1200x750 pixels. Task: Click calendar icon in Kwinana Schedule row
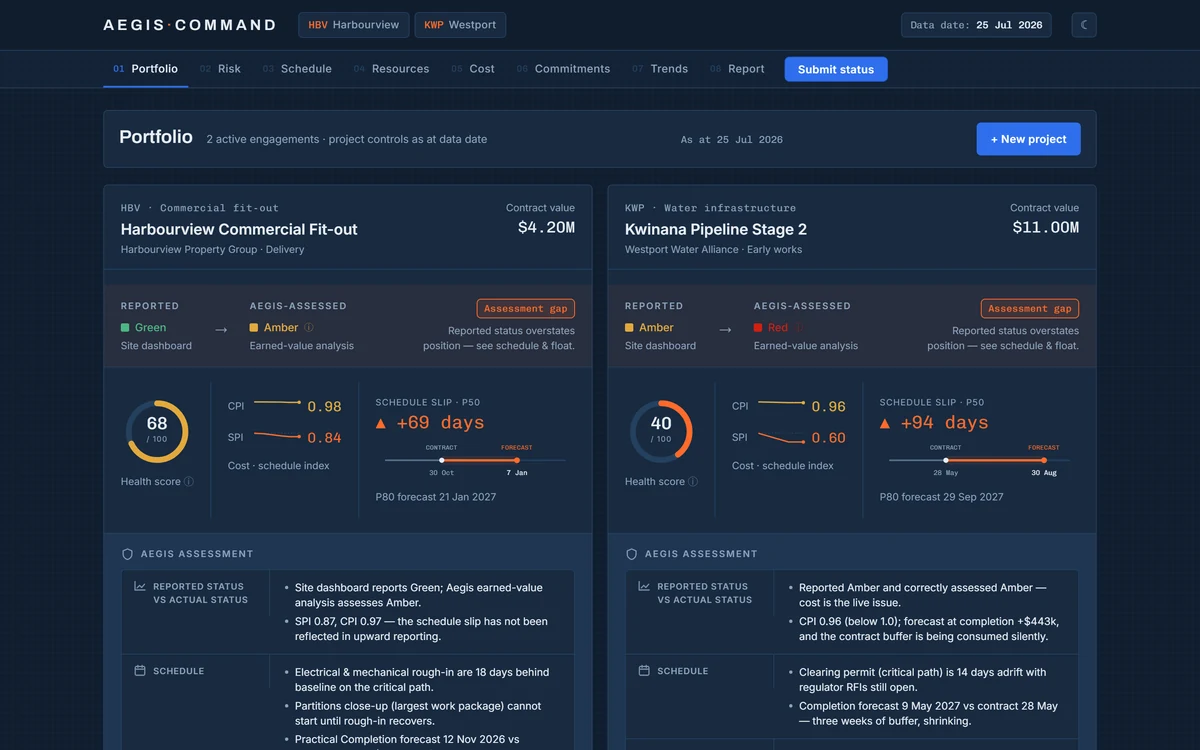(x=644, y=671)
